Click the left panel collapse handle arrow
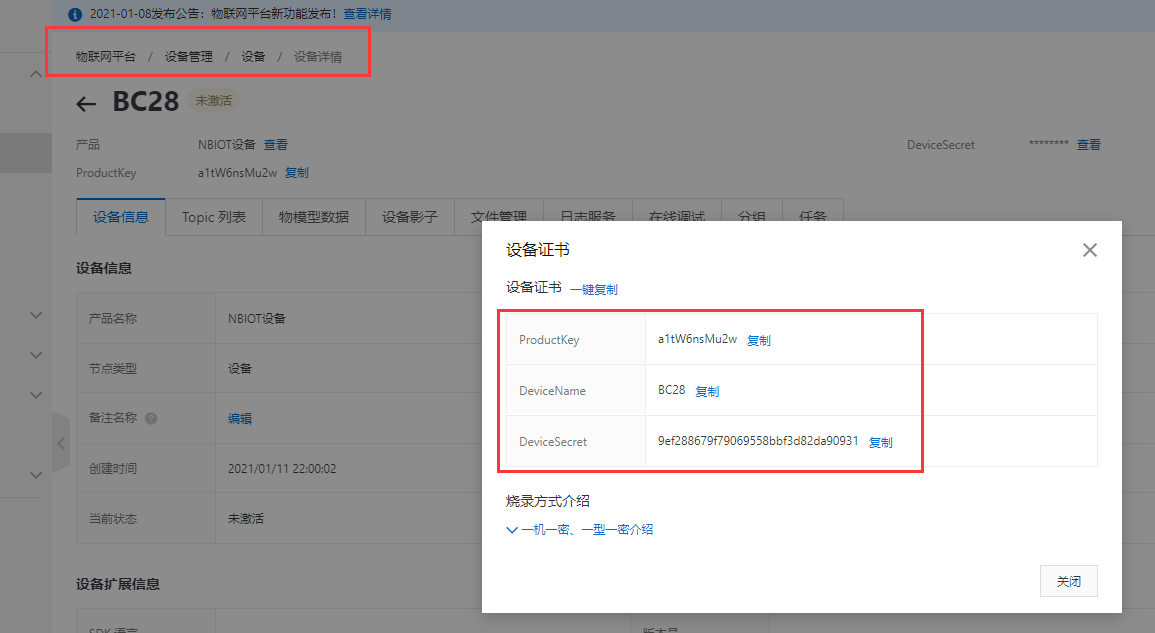 point(61,442)
